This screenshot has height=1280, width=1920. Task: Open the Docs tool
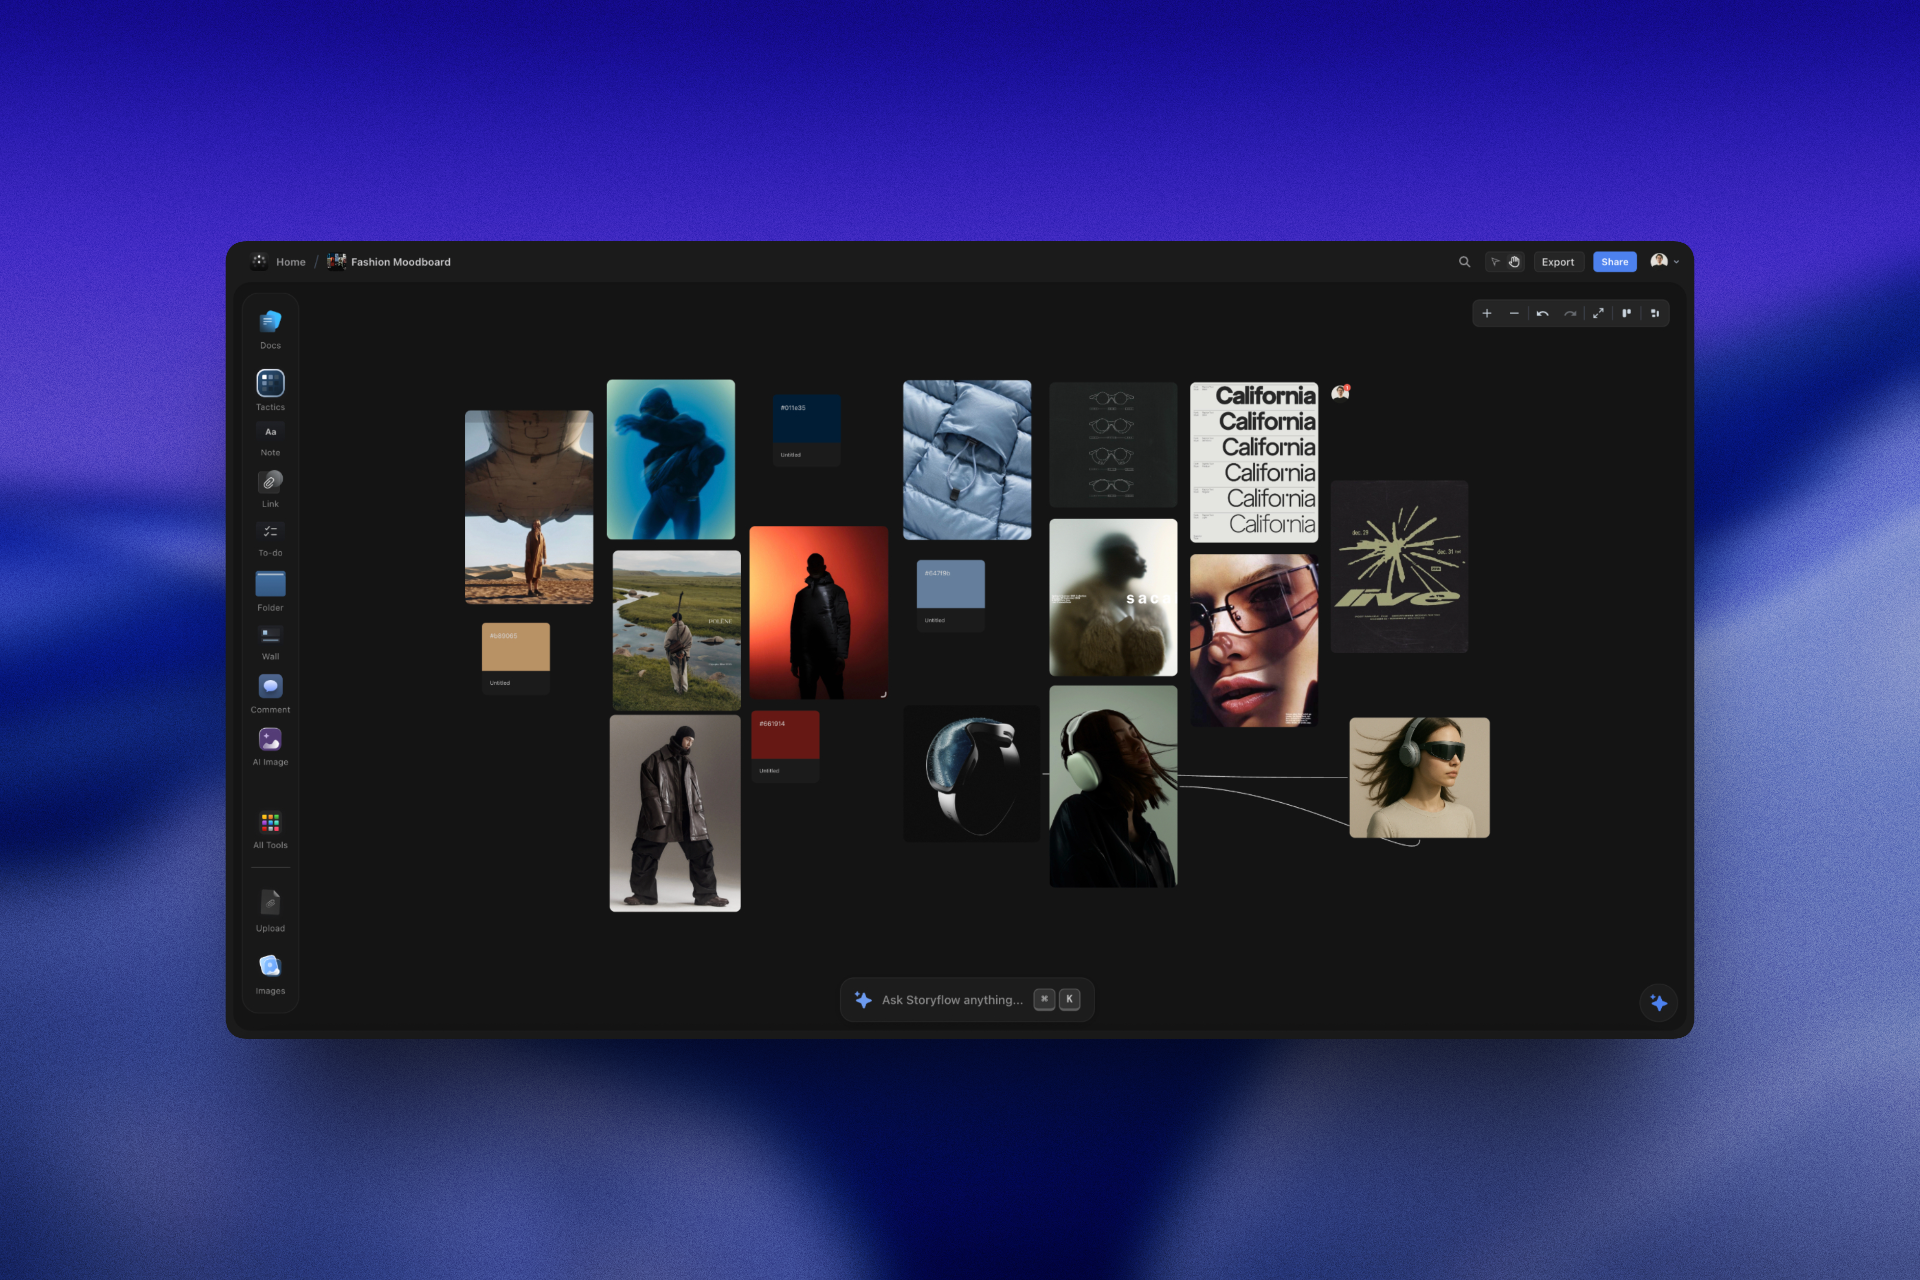click(x=270, y=322)
